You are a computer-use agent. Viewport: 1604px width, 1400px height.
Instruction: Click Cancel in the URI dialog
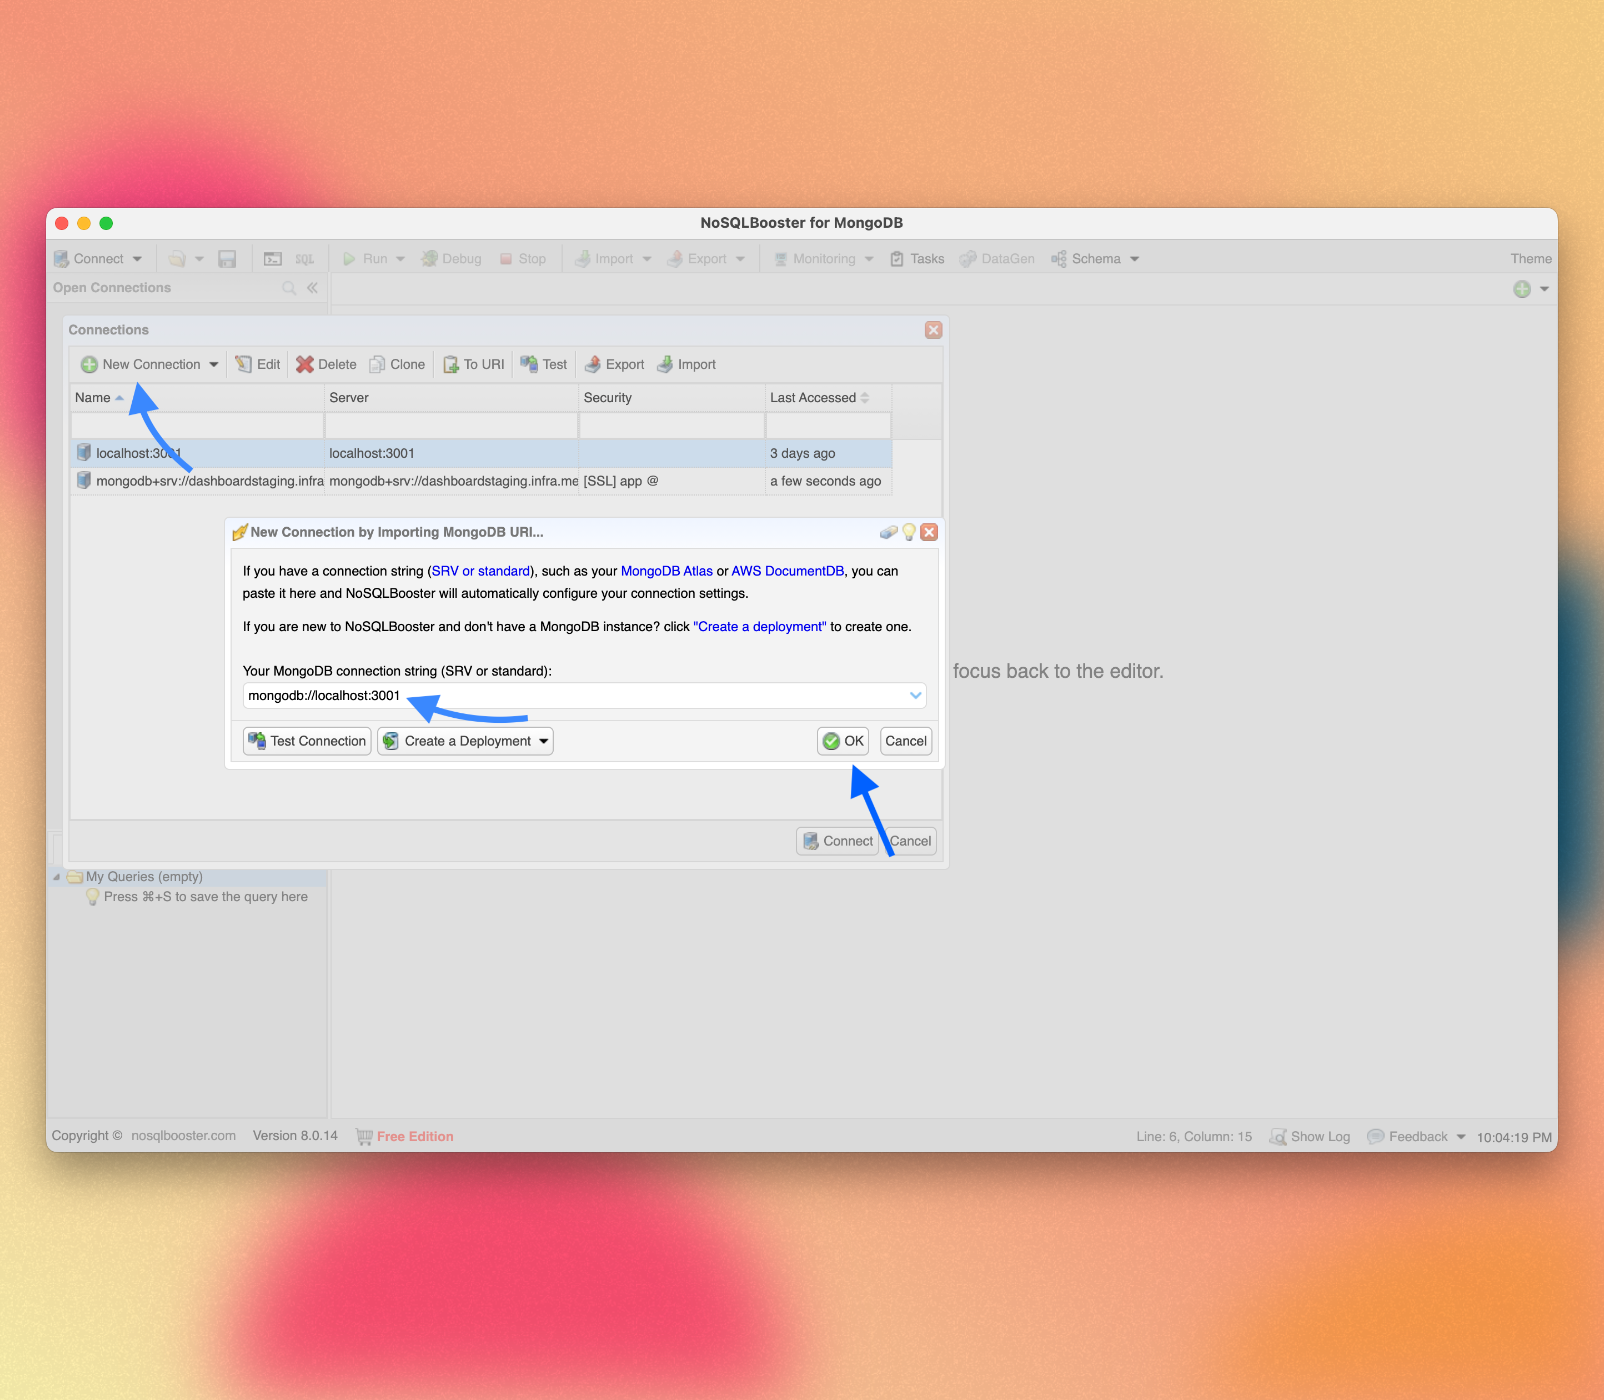[x=906, y=741]
